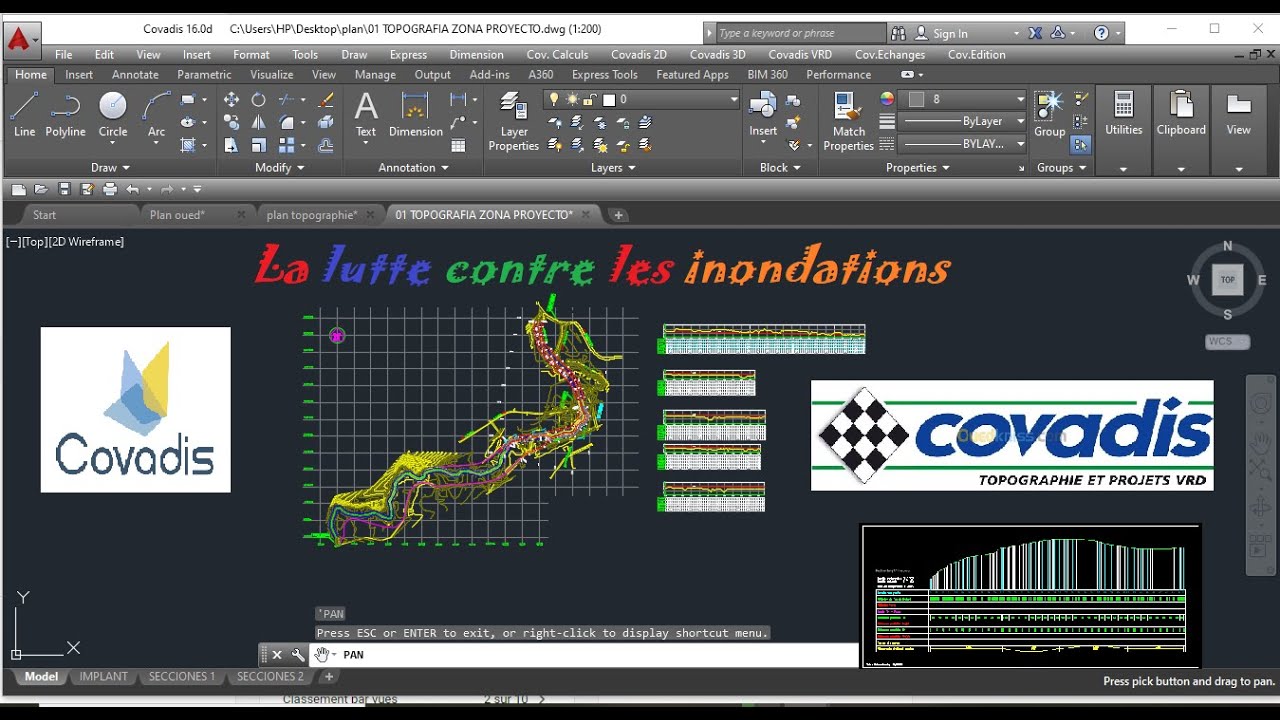1280x720 pixels.
Task: Insert a Table from Annotation panel
Action: pos(458,145)
